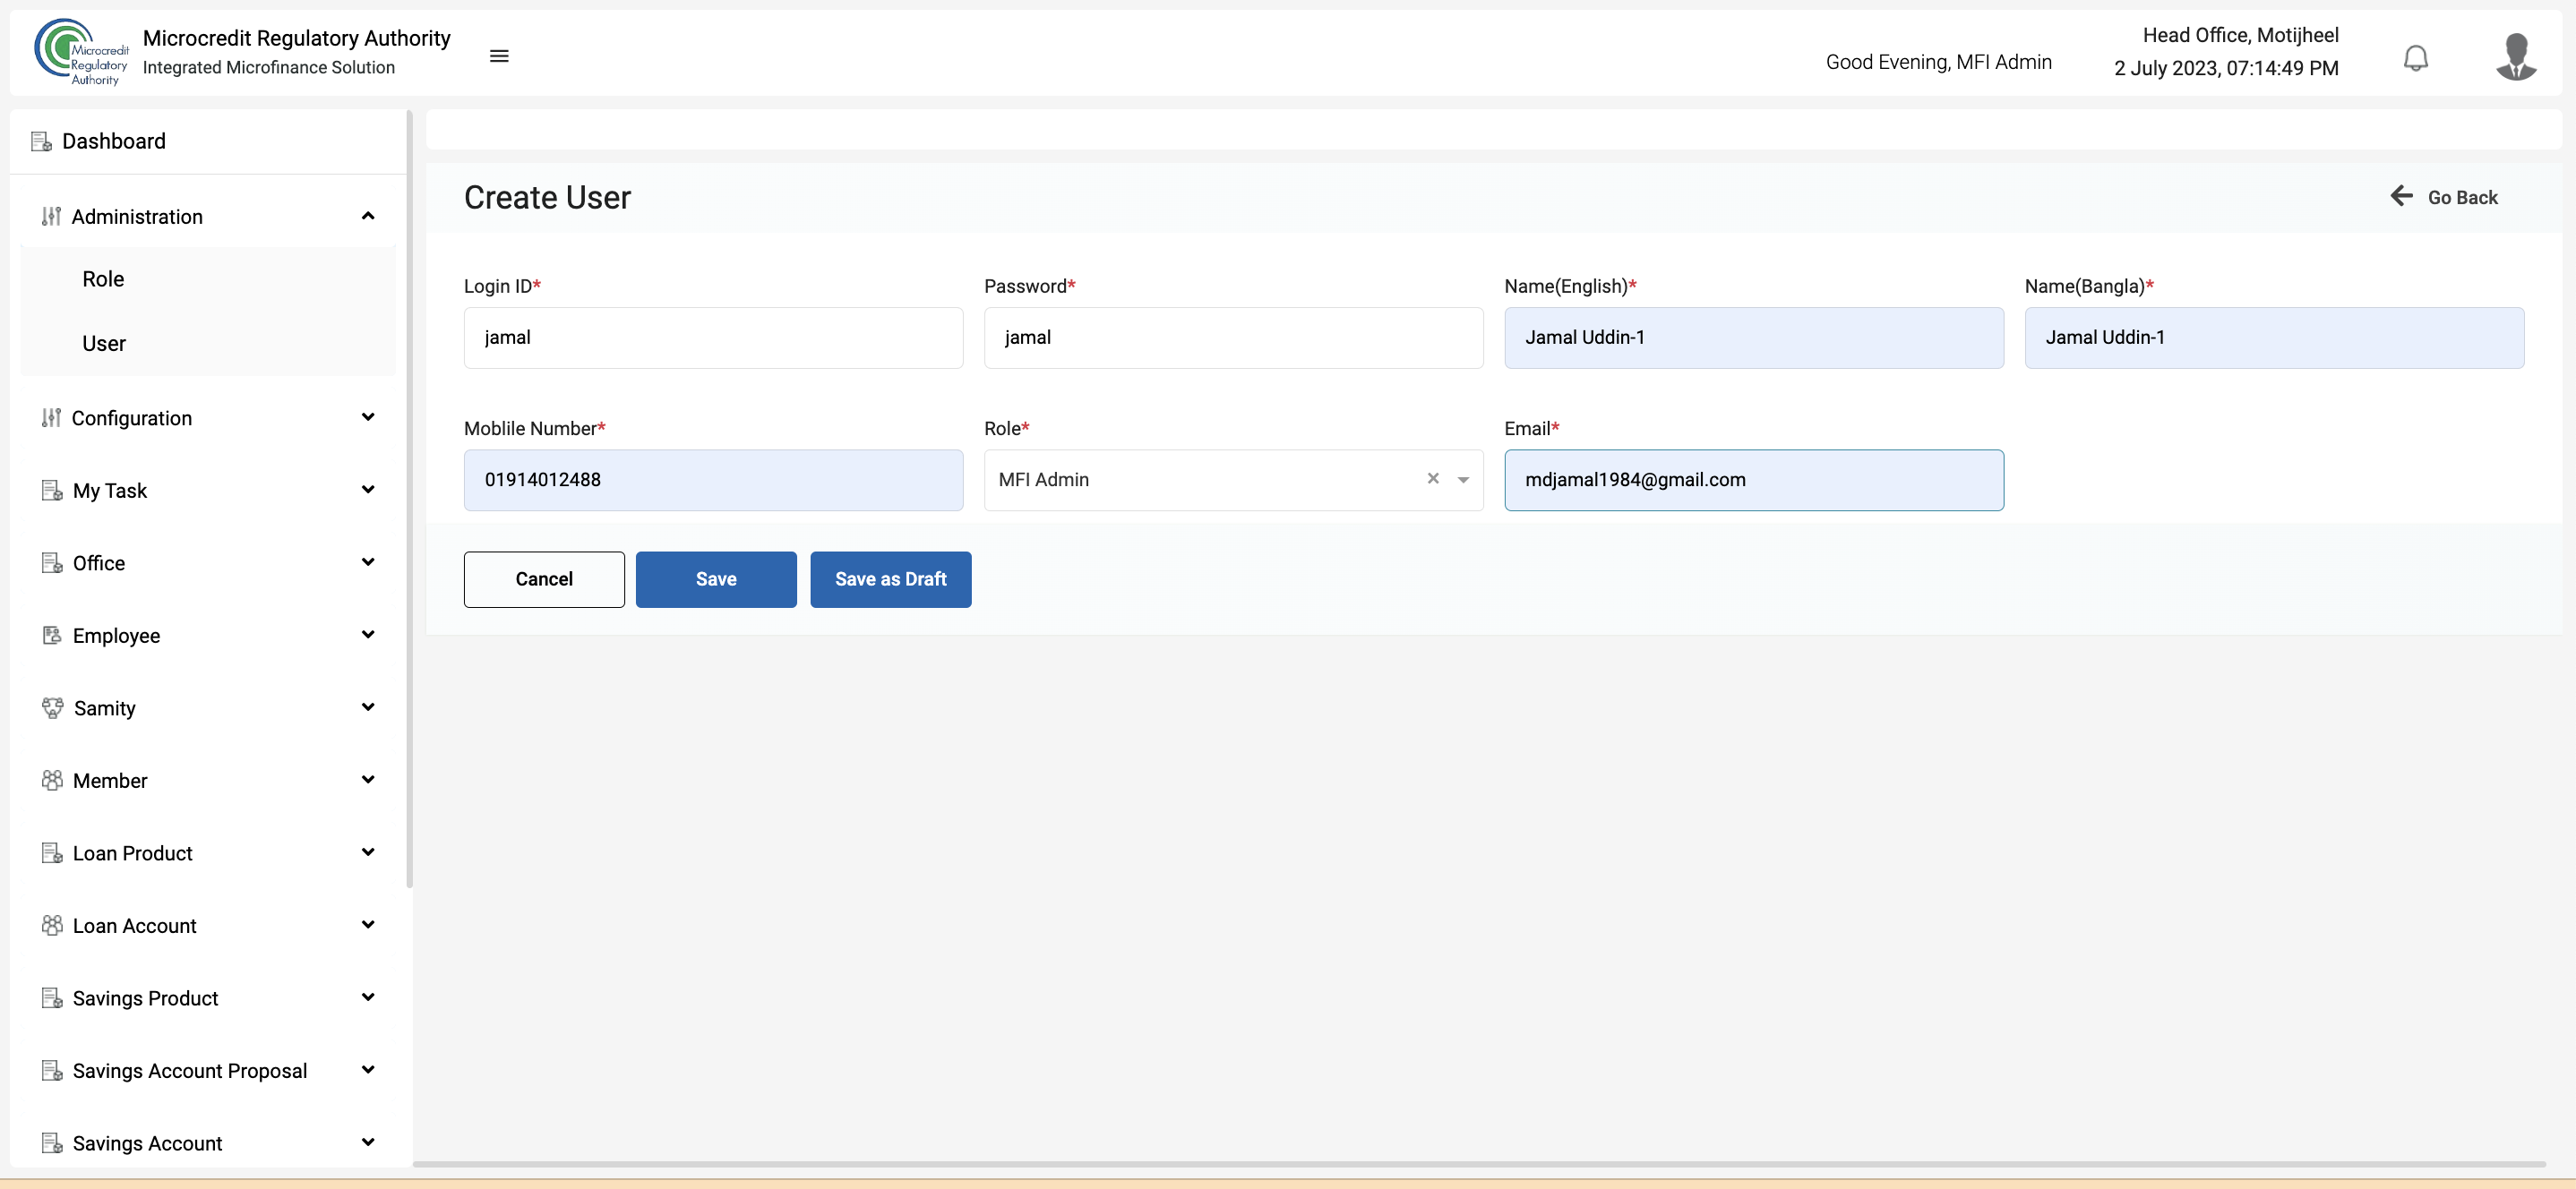Click the horizontal scrollbar at the bottom
The height and width of the screenshot is (1189, 2576).
point(1479,1164)
